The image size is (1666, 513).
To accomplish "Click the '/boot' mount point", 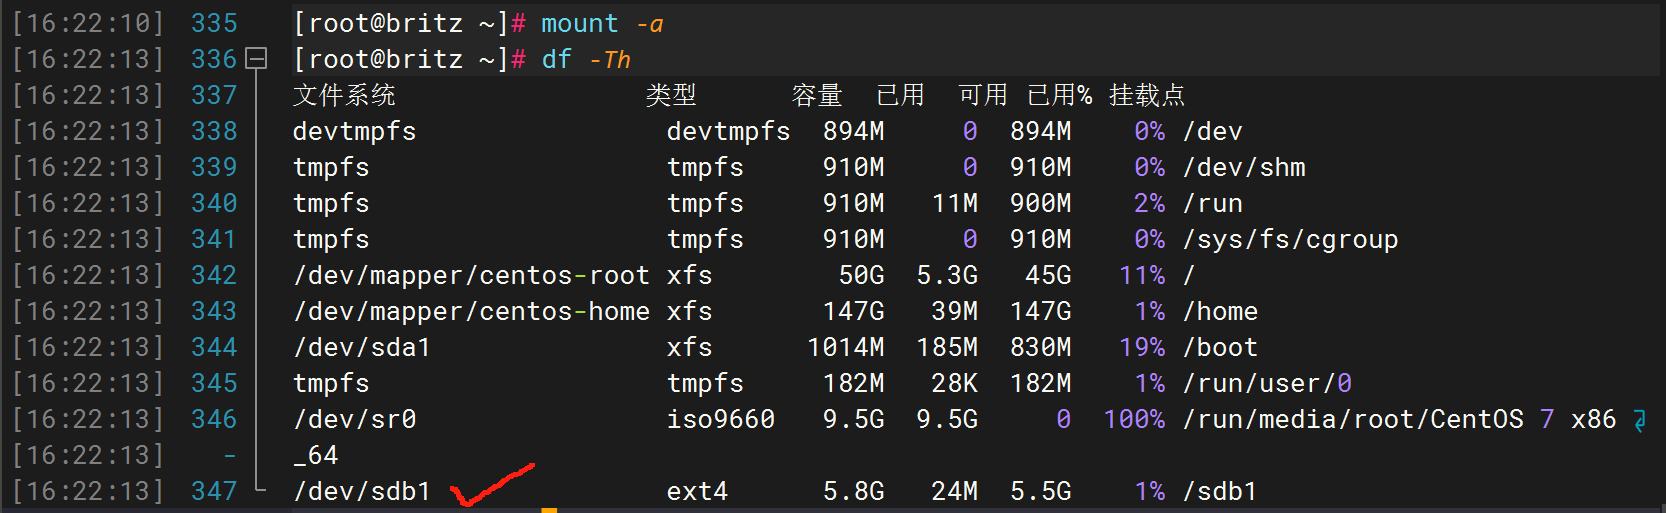I will click(x=1220, y=347).
